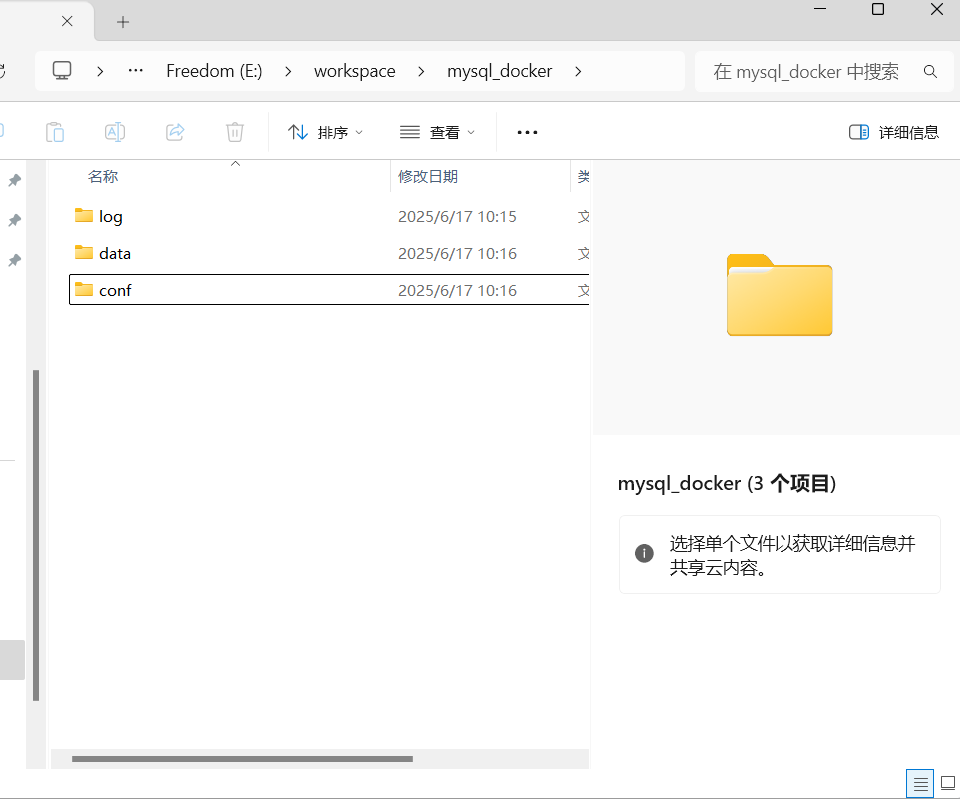Image resolution: width=960 pixels, height=799 pixels.
Task: Click the Share icon
Action: pos(175,131)
